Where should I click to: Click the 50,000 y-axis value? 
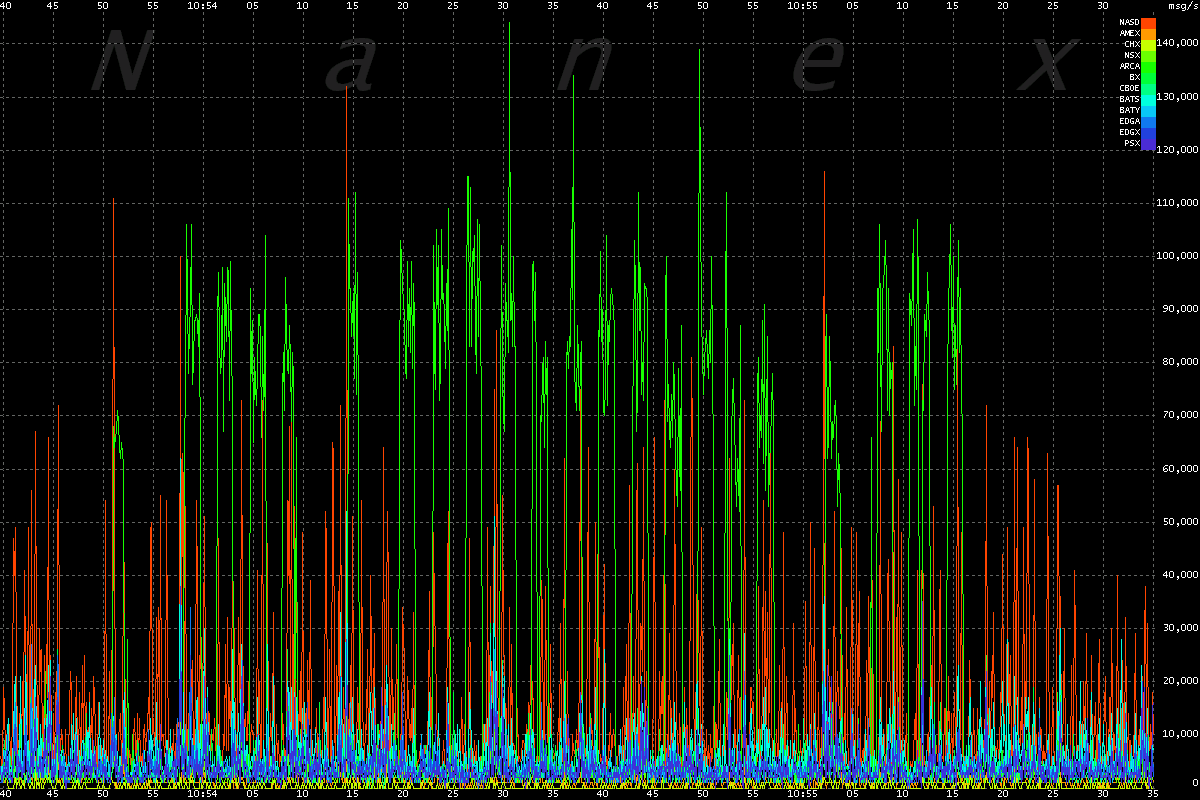1182,521
